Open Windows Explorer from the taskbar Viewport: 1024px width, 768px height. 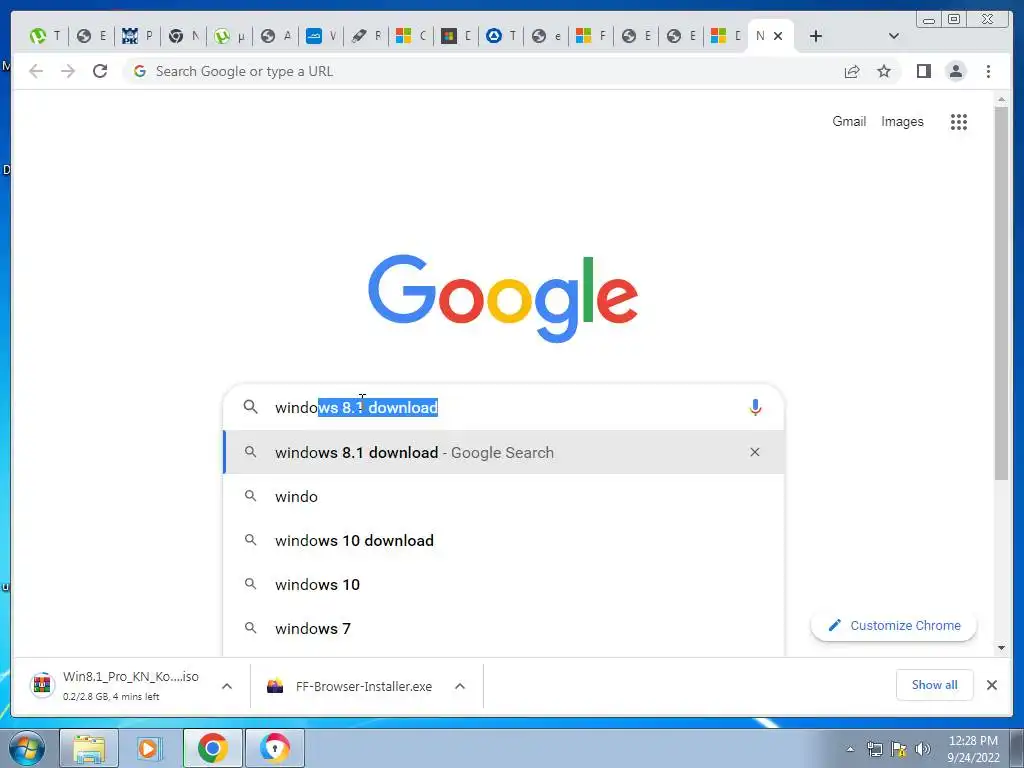tap(89, 748)
